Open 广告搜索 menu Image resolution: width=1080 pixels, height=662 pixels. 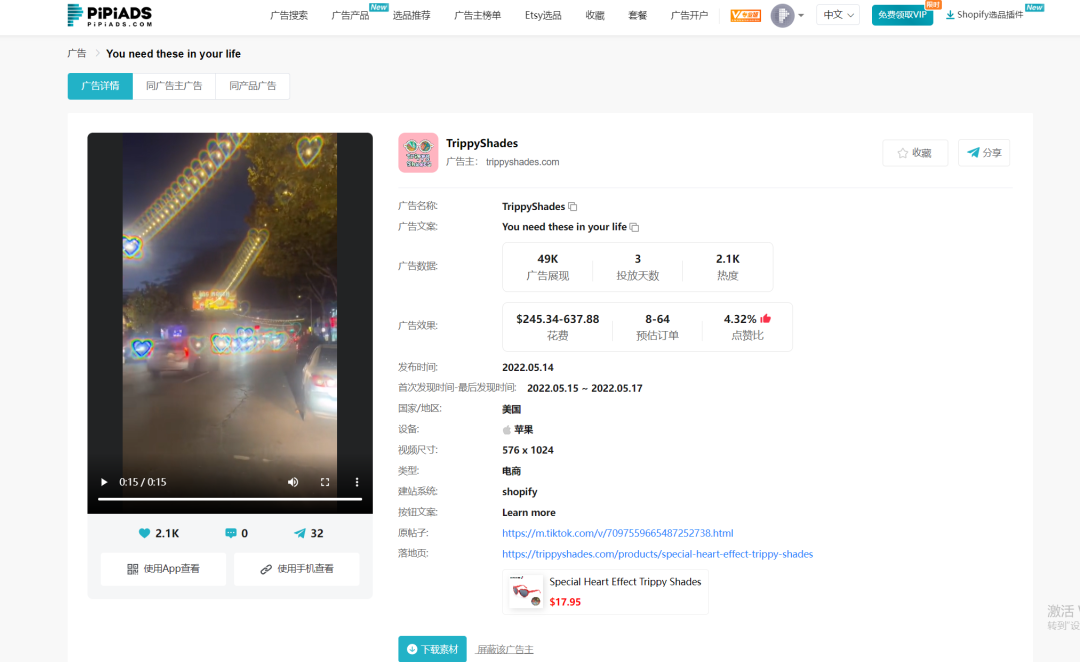click(289, 15)
